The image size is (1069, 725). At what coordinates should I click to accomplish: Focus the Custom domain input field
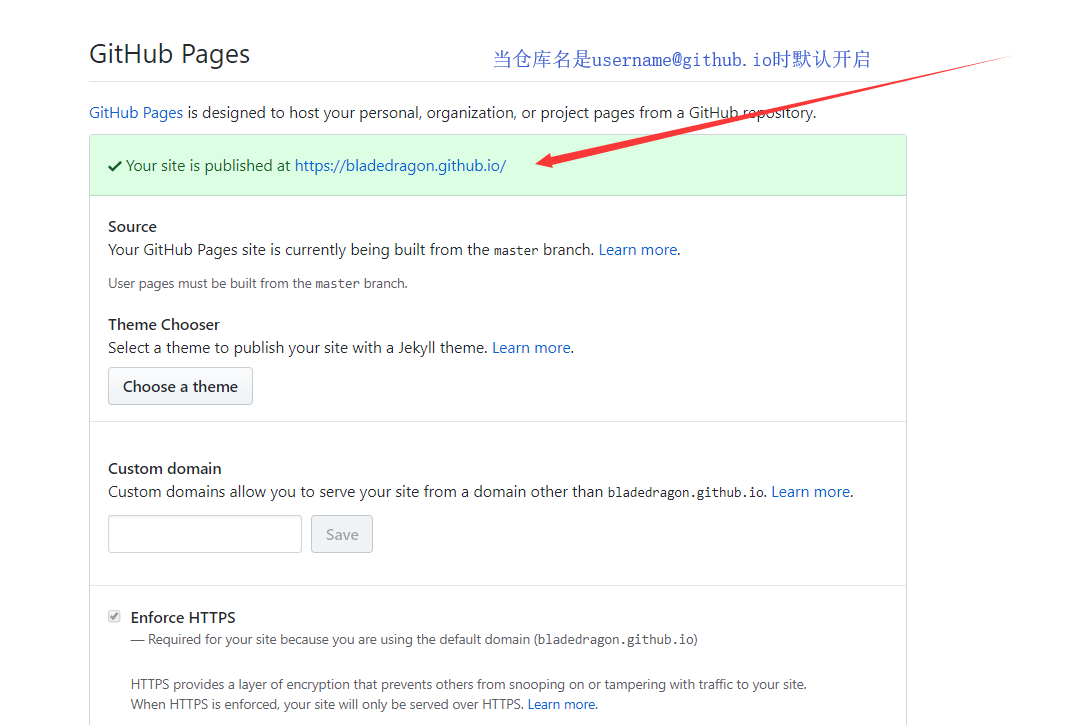click(205, 534)
